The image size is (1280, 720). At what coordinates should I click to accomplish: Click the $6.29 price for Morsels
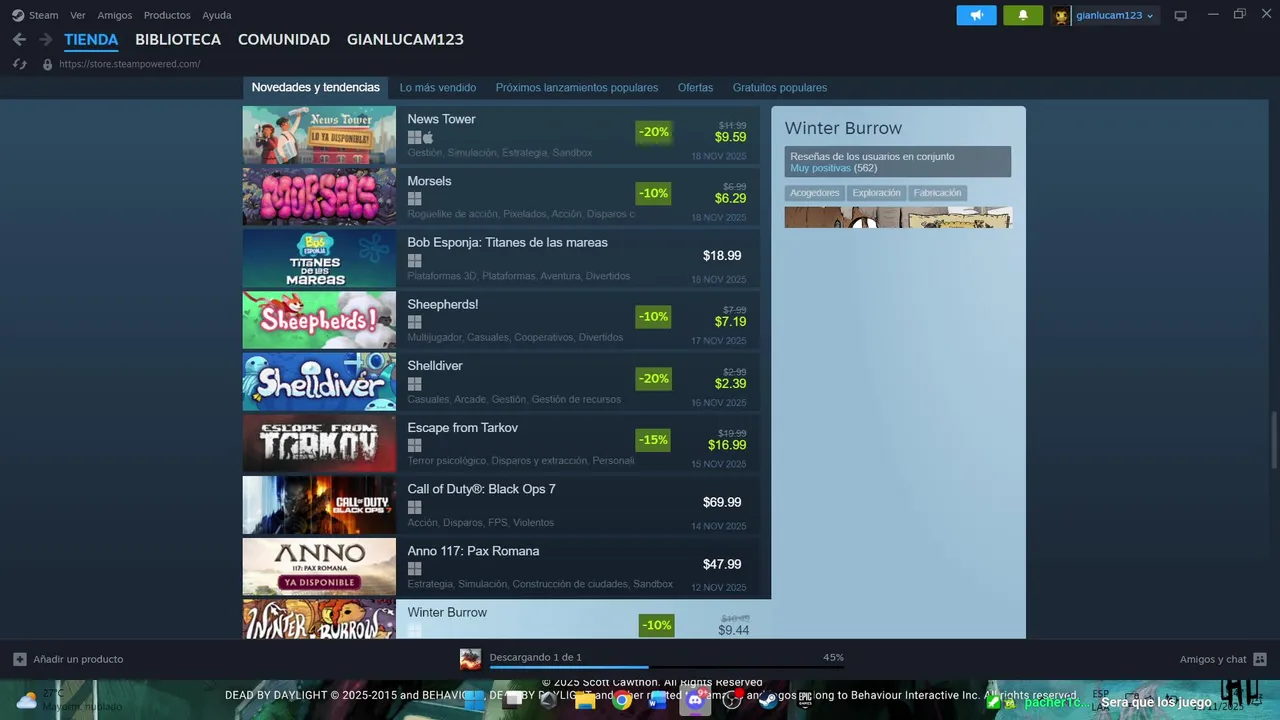click(730, 199)
